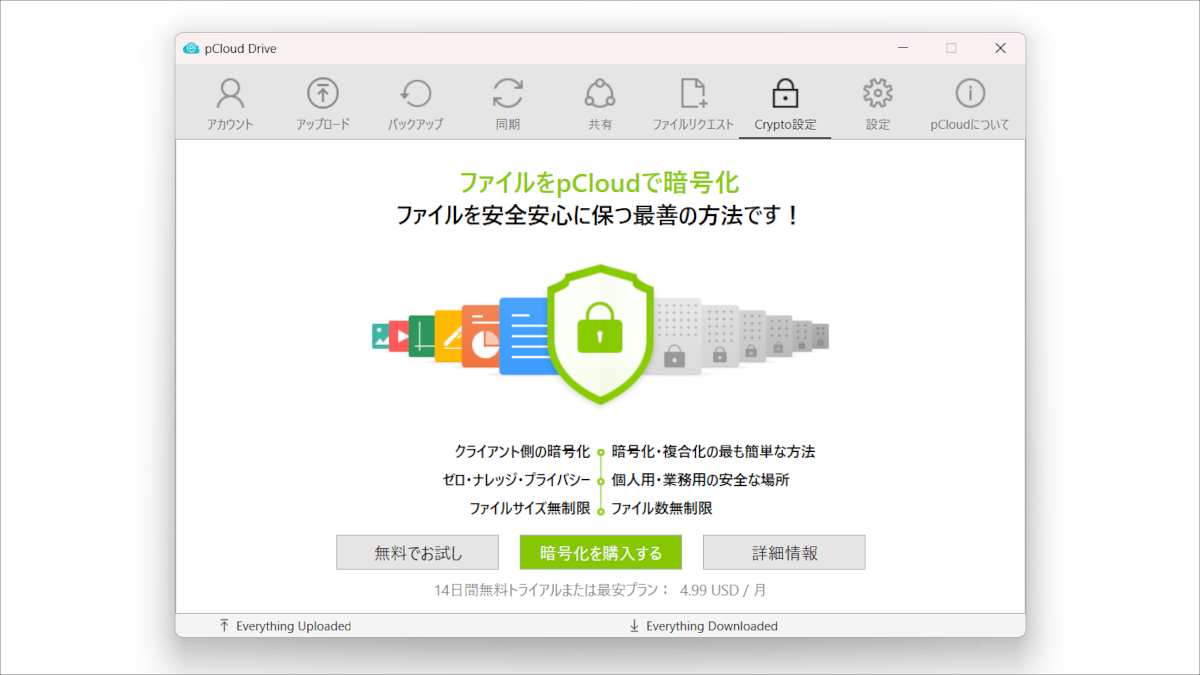Image resolution: width=1200 pixels, height=675 pixels.
Task: Switch to the ファイルリクエスト tab label
Action: tap(693, 125)
